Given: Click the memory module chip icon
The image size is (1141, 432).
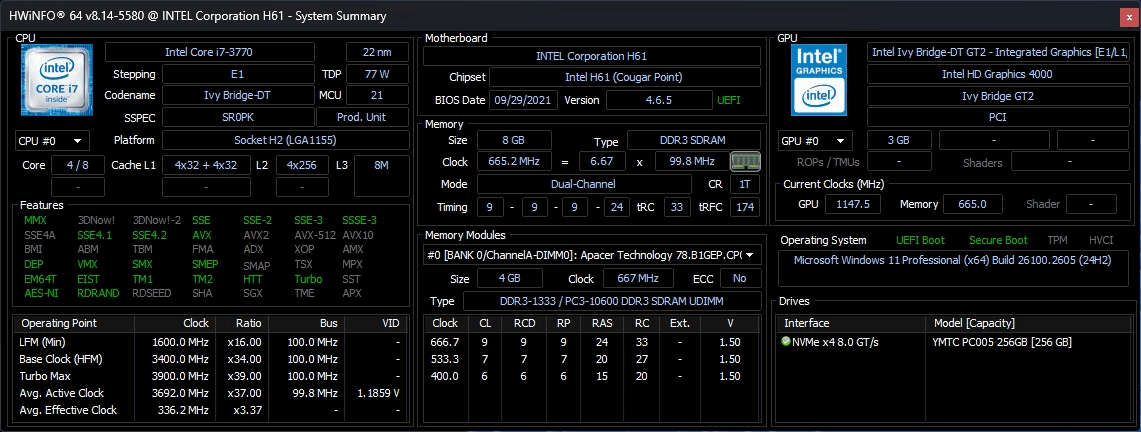Looking at the screenshot, I should 744,161.
